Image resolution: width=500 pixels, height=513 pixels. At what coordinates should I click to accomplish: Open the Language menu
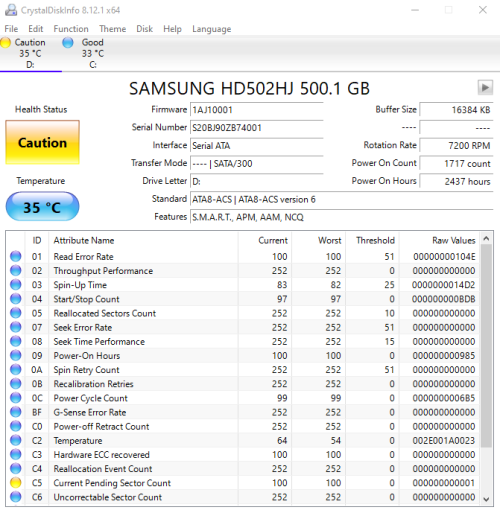212,29
